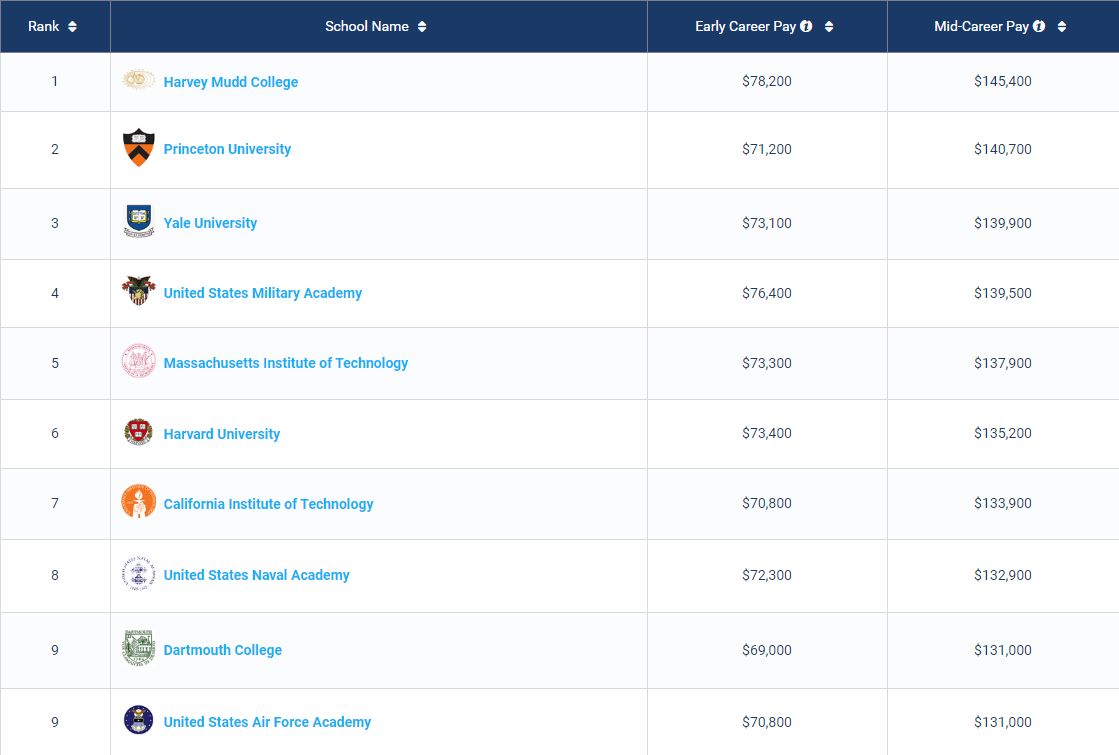This screenshot has height=755, width=1119.
Task: Click the Princeton University shield logo
Action: pos(138,148)
